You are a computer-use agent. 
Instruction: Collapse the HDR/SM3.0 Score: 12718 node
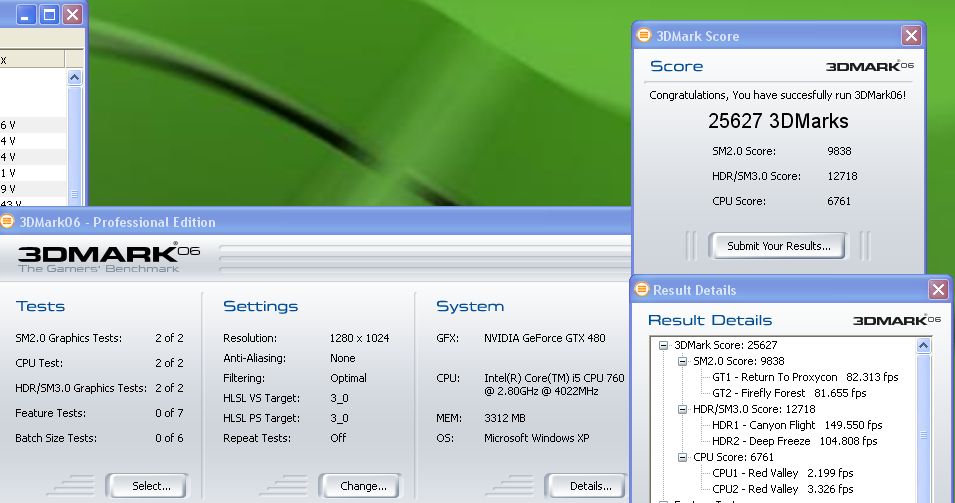tap(682, 409)
